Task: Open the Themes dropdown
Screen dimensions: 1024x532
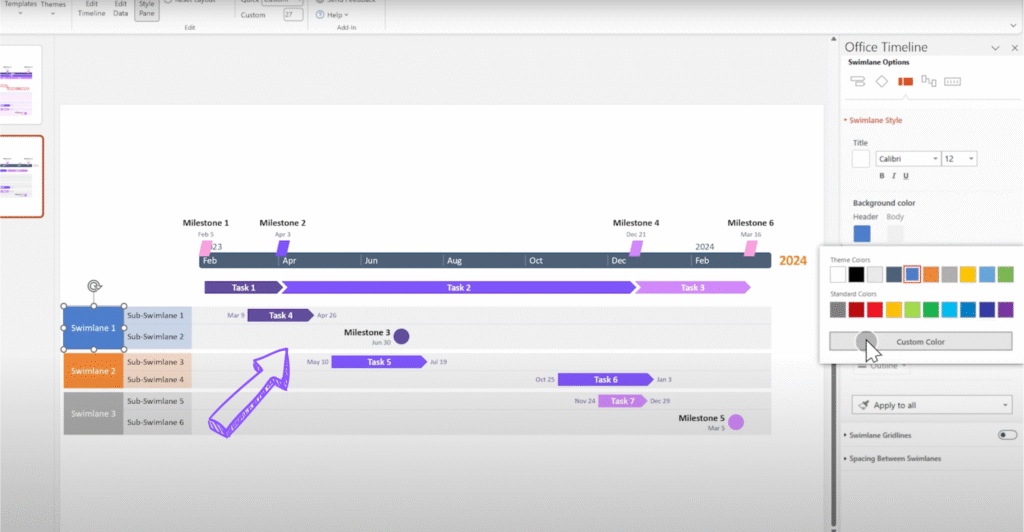Action: click(x=53, y=7)
